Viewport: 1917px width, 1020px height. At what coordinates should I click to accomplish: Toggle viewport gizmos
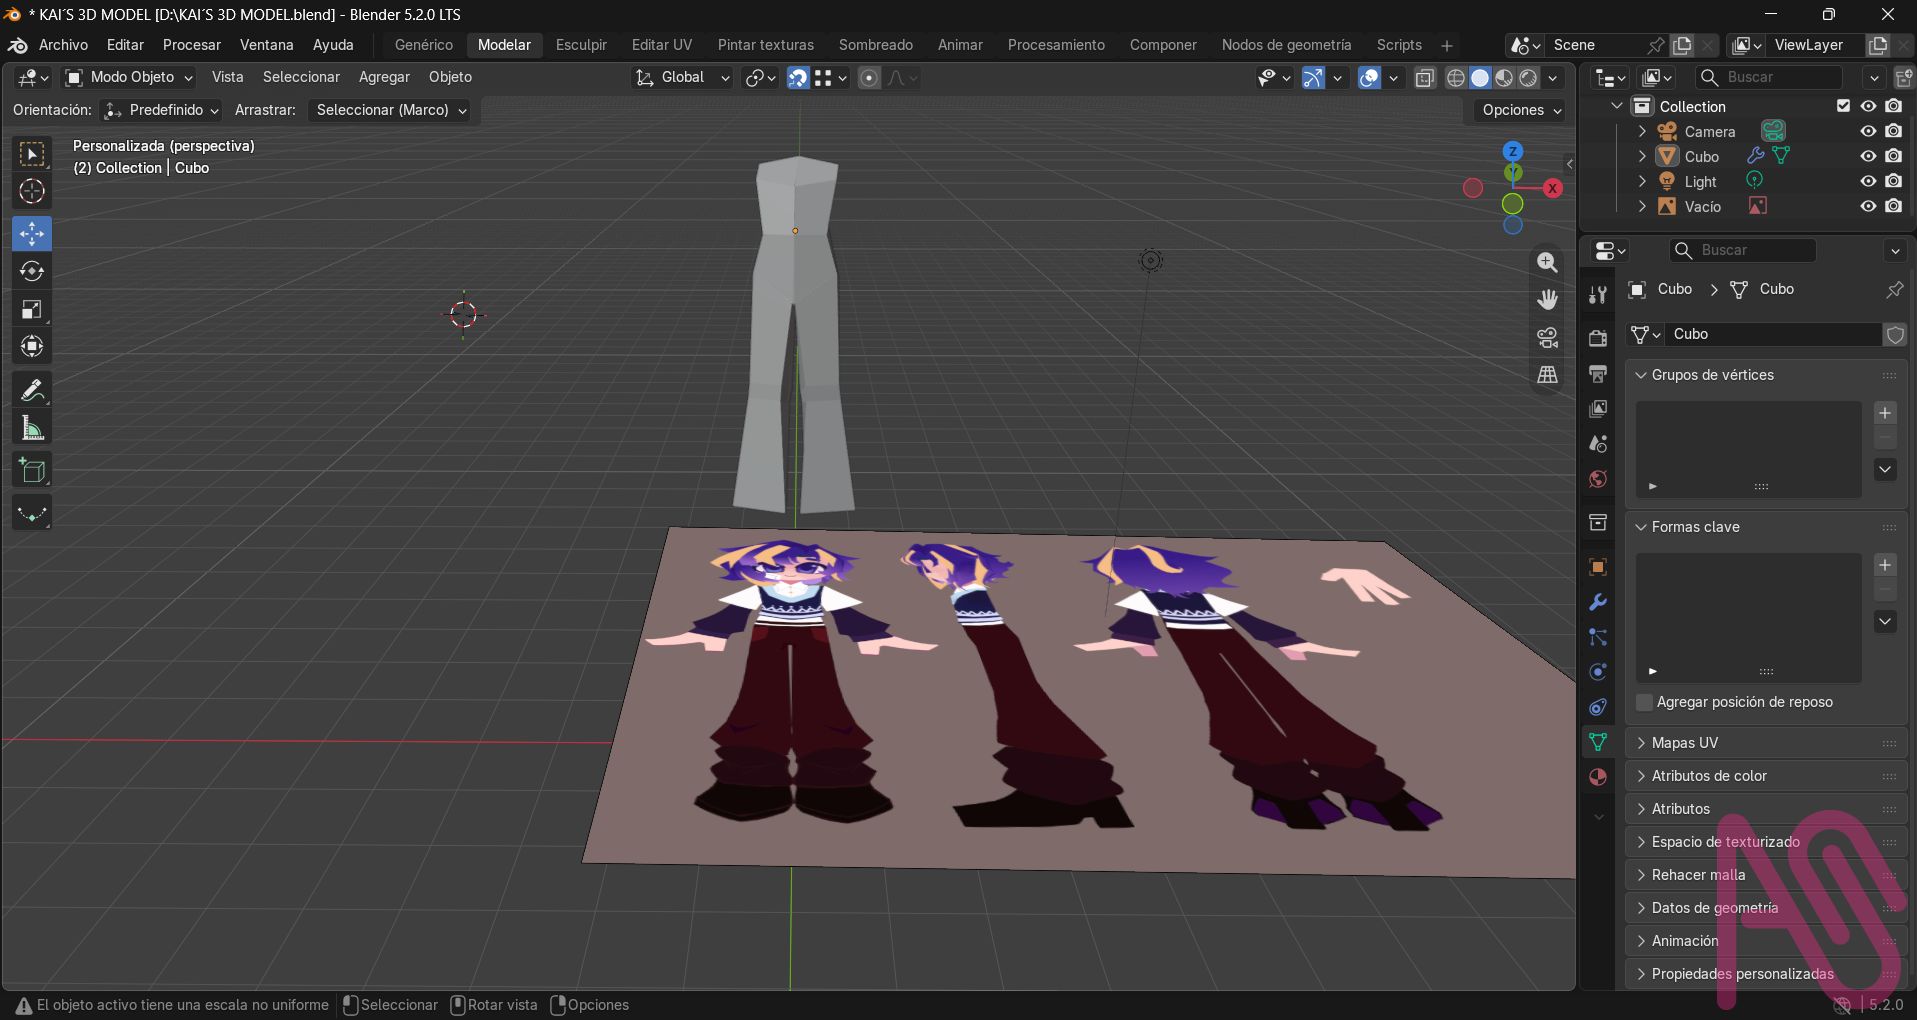click(x=1313, y=78)
